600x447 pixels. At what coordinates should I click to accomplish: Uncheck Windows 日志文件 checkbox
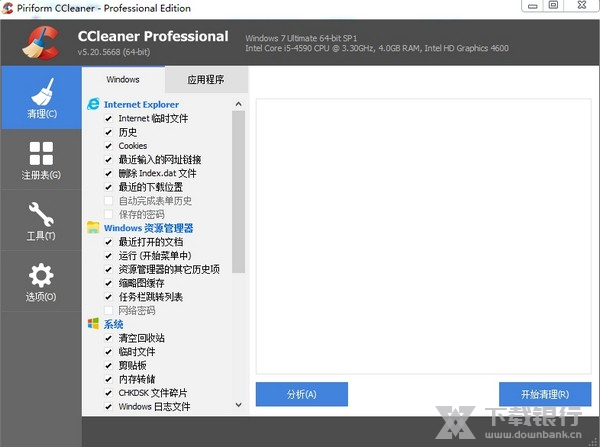[108, 406]
